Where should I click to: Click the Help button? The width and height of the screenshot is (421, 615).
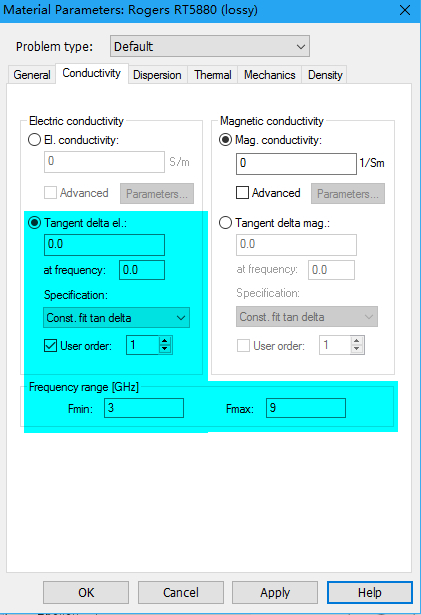pos(370,592)
